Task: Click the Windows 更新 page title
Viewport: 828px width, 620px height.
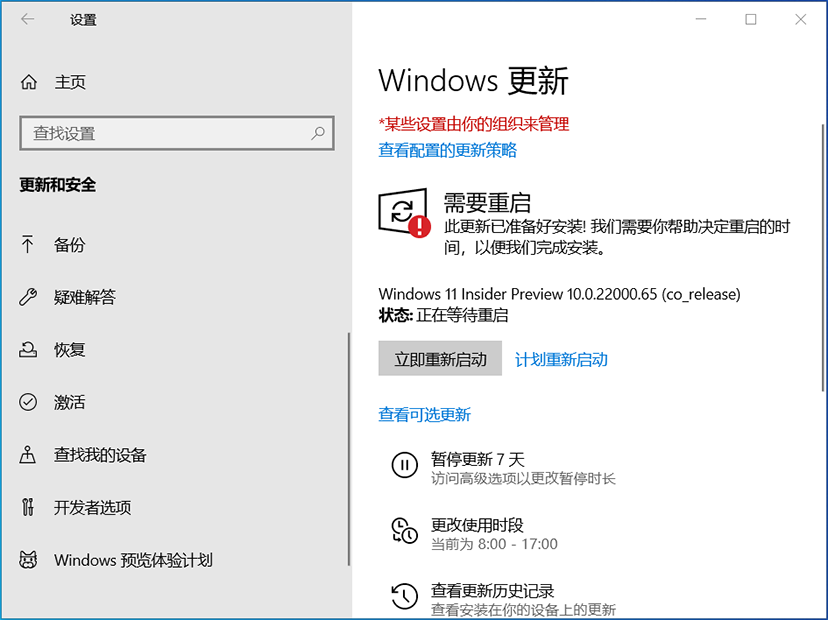Action: coord(473,81)
